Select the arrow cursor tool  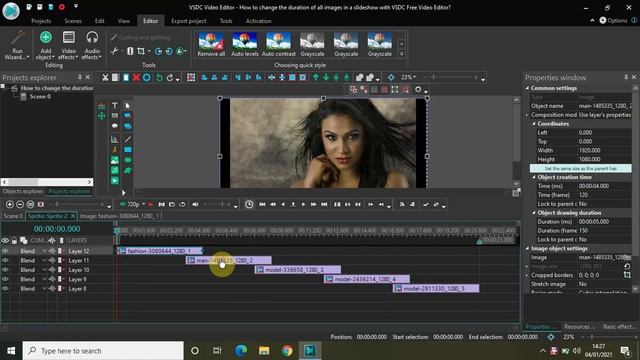coord(128,106)
